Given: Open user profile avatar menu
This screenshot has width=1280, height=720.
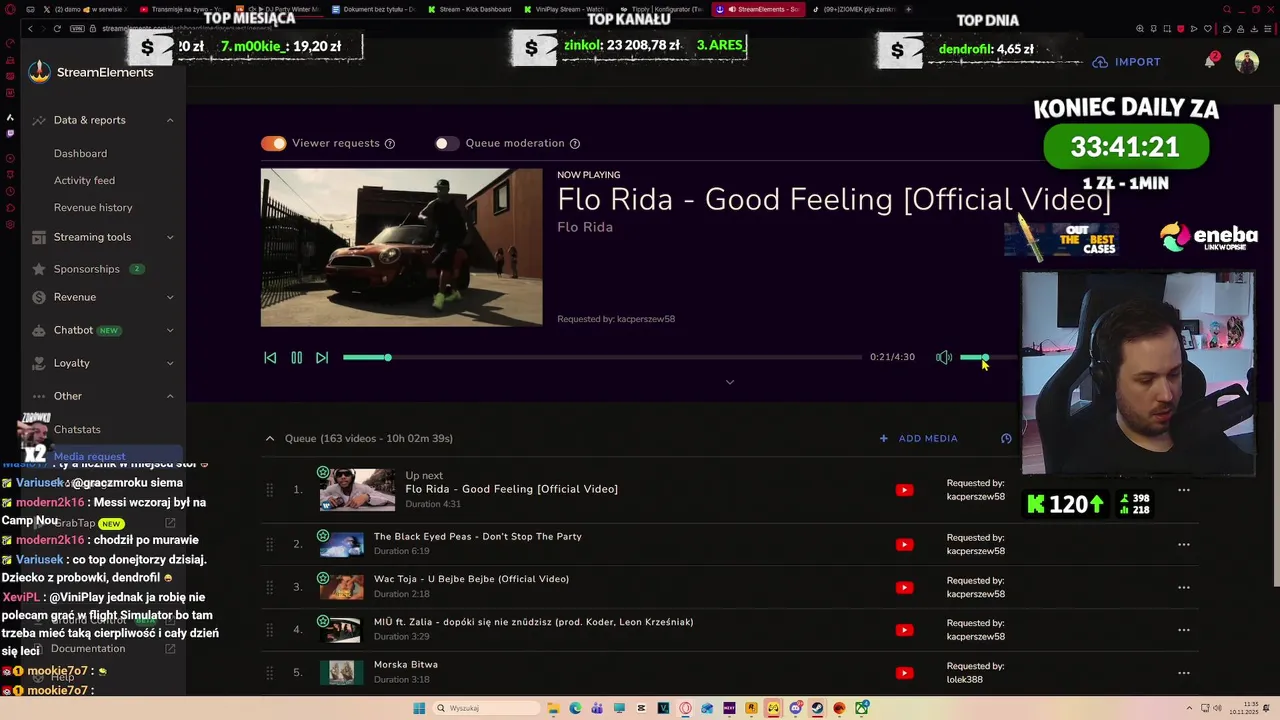Looking at the screenshot, I should 1247,62.
